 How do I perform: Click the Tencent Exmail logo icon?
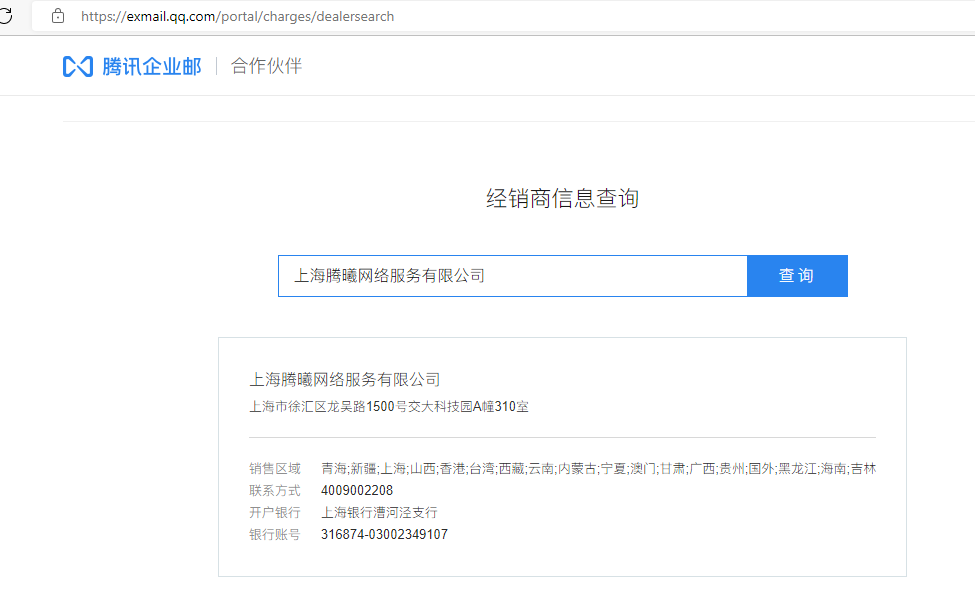tap(78, 67)
